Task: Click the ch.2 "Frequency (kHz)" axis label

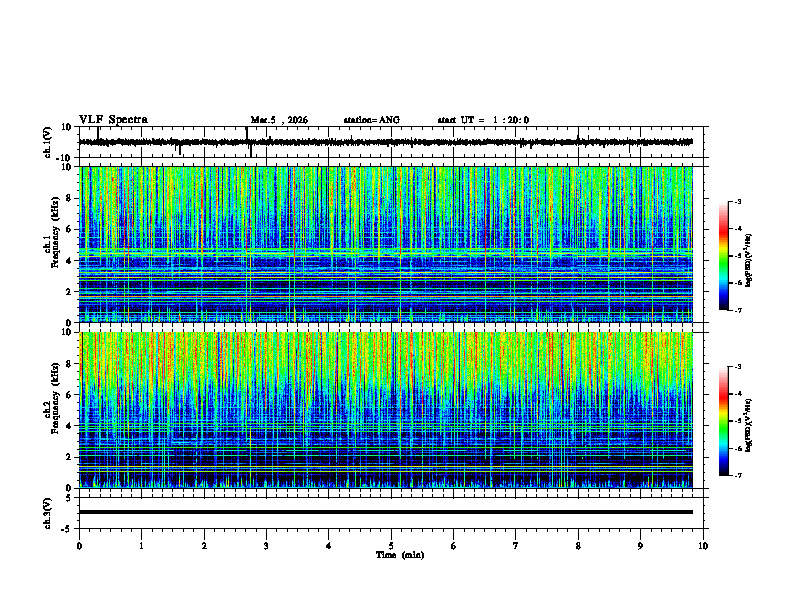Action: 55,398
